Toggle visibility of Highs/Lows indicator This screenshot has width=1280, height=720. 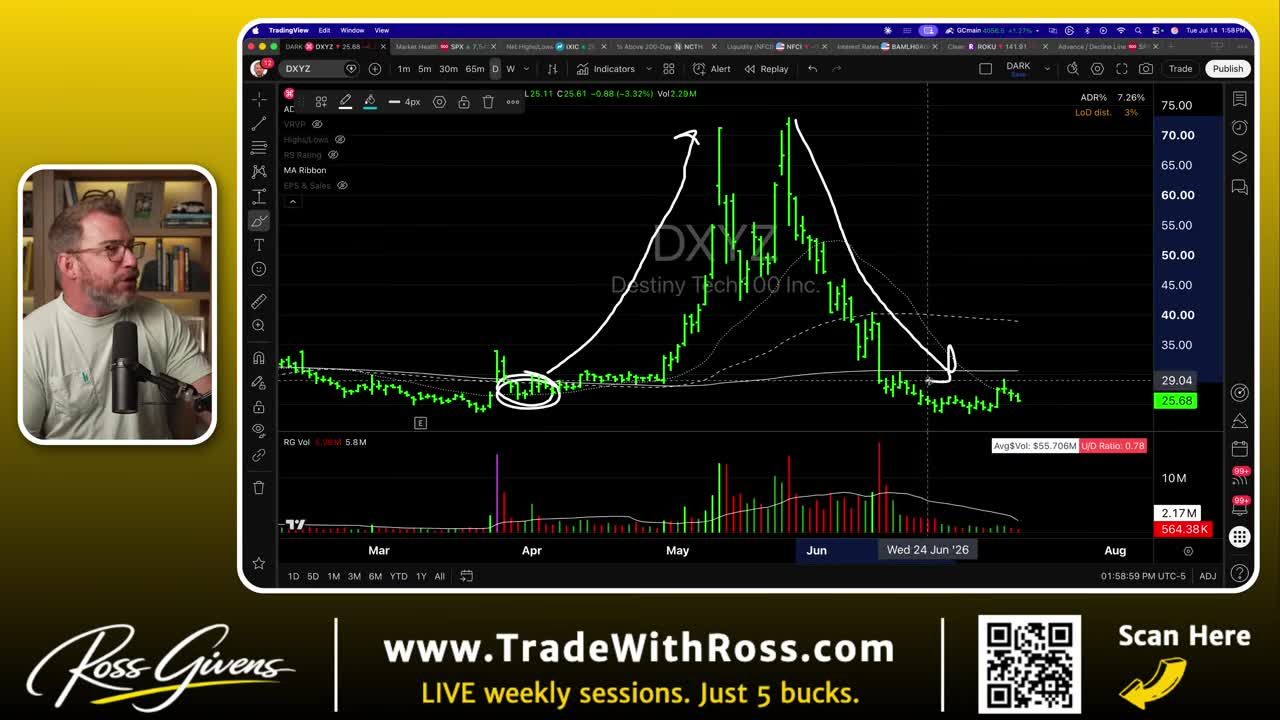pos(340,140)
